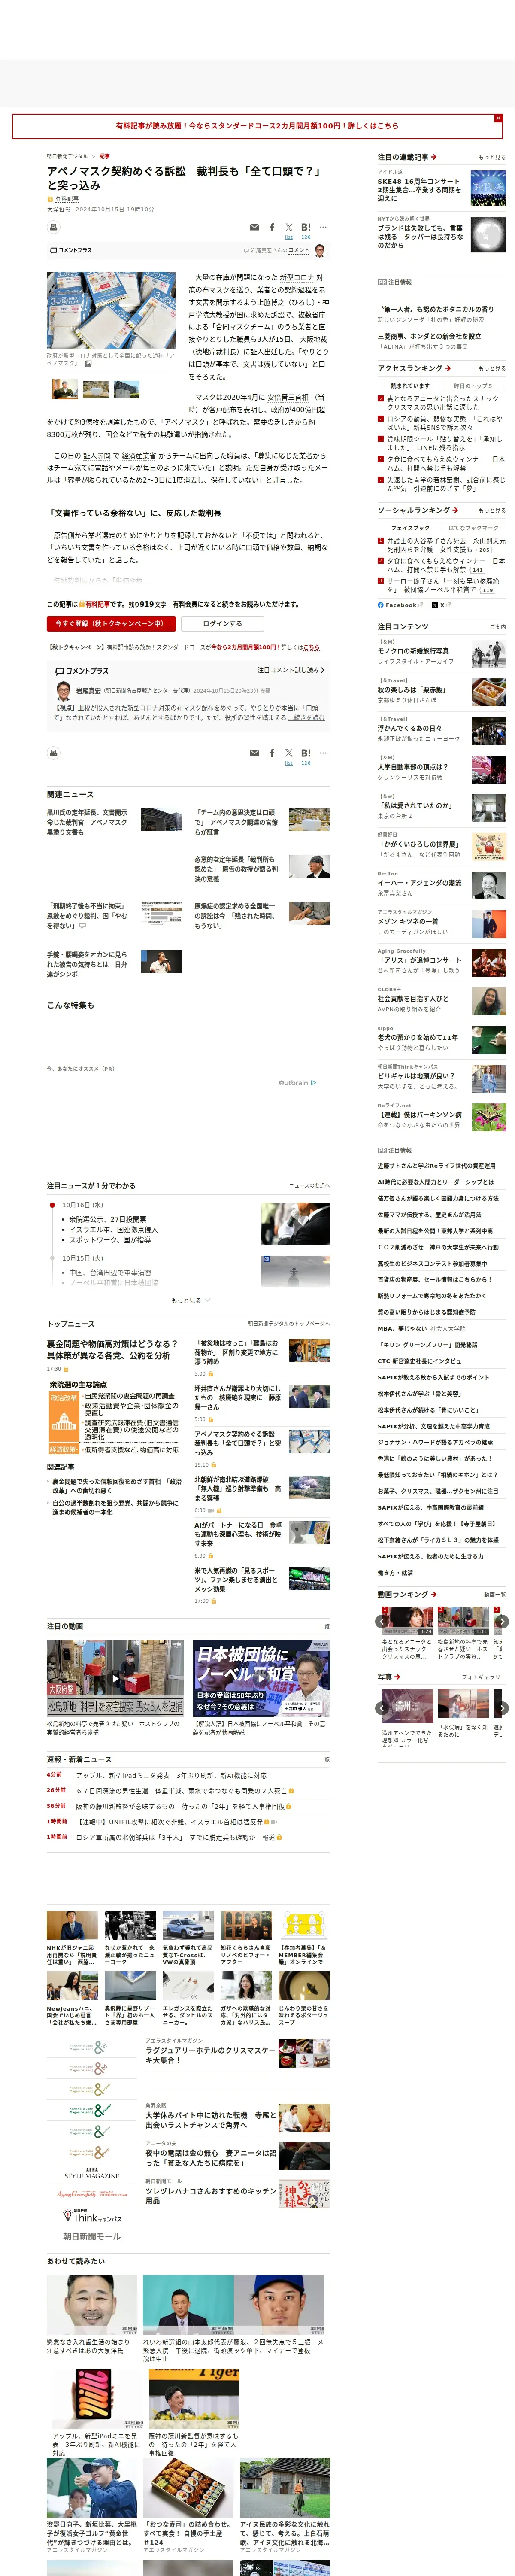This screenshot has width=515, height=2576.
Task: Open 朝日新聞デジタルのトップページへ link
Action: tap(289, 1323)
